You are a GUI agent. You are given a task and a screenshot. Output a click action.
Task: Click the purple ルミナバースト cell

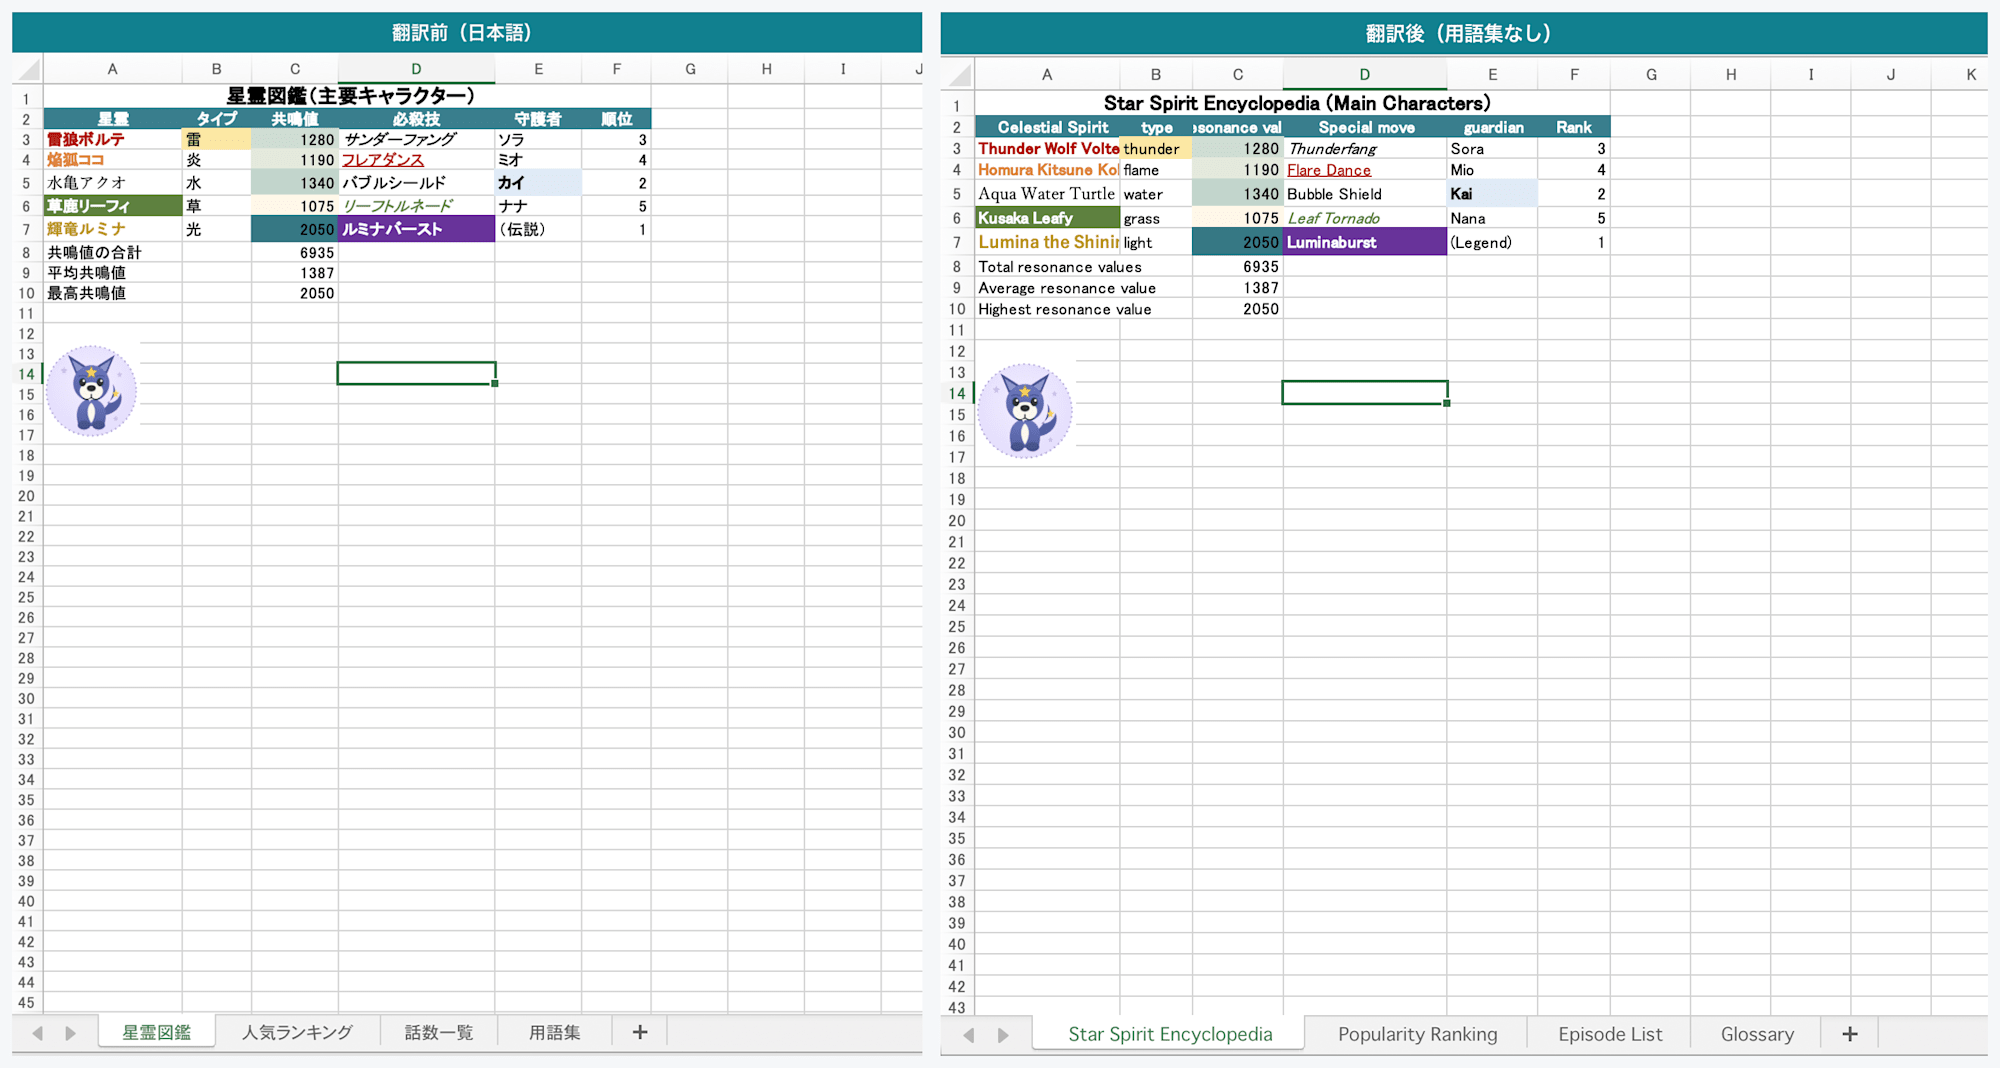click(x=416, y=229)
